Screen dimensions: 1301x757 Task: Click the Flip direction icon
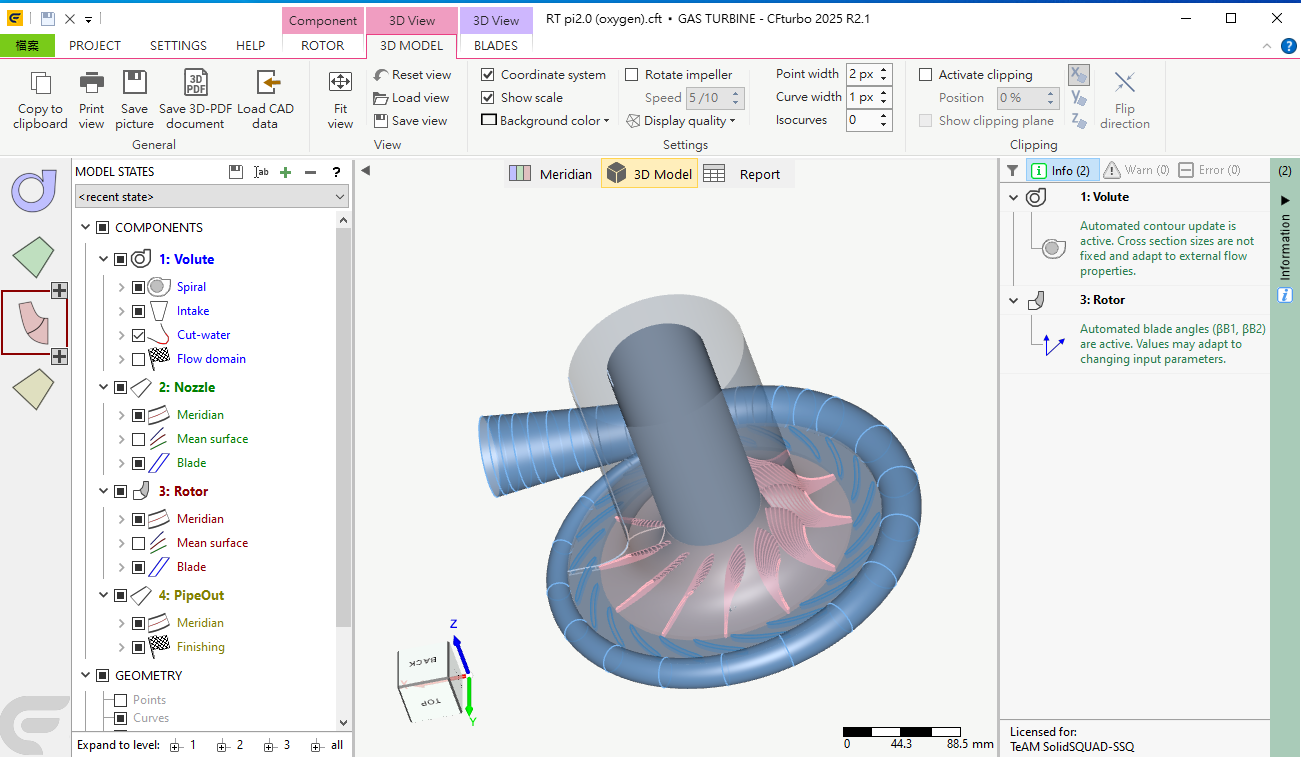1124,84
